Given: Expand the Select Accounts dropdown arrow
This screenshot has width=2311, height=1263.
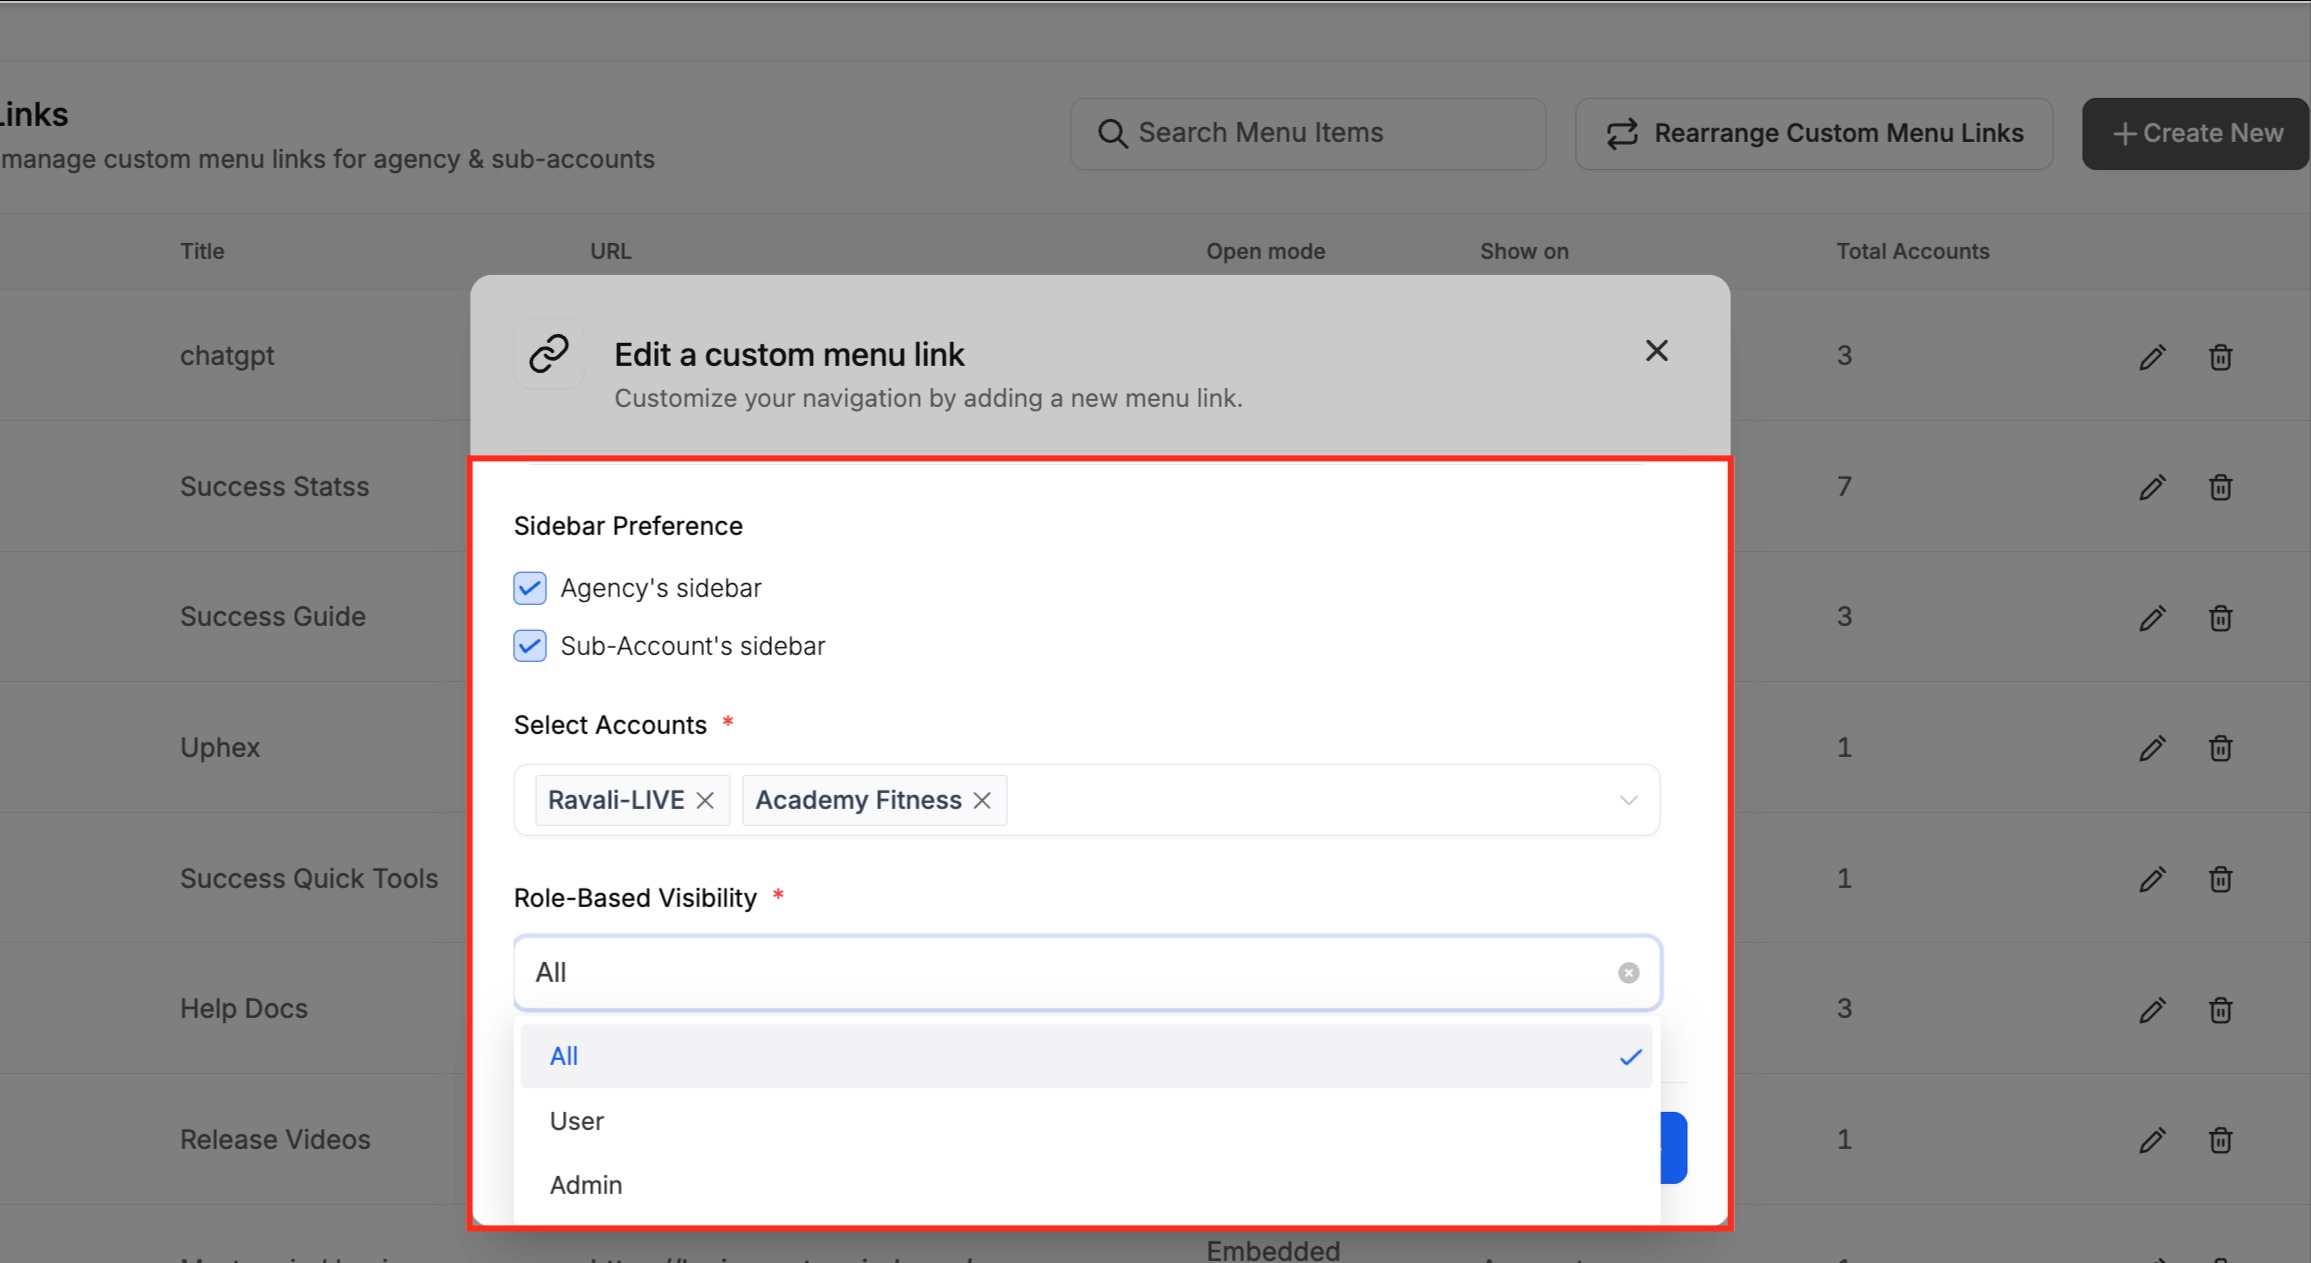Looking at the screenshot, I should pos(1628,801).
